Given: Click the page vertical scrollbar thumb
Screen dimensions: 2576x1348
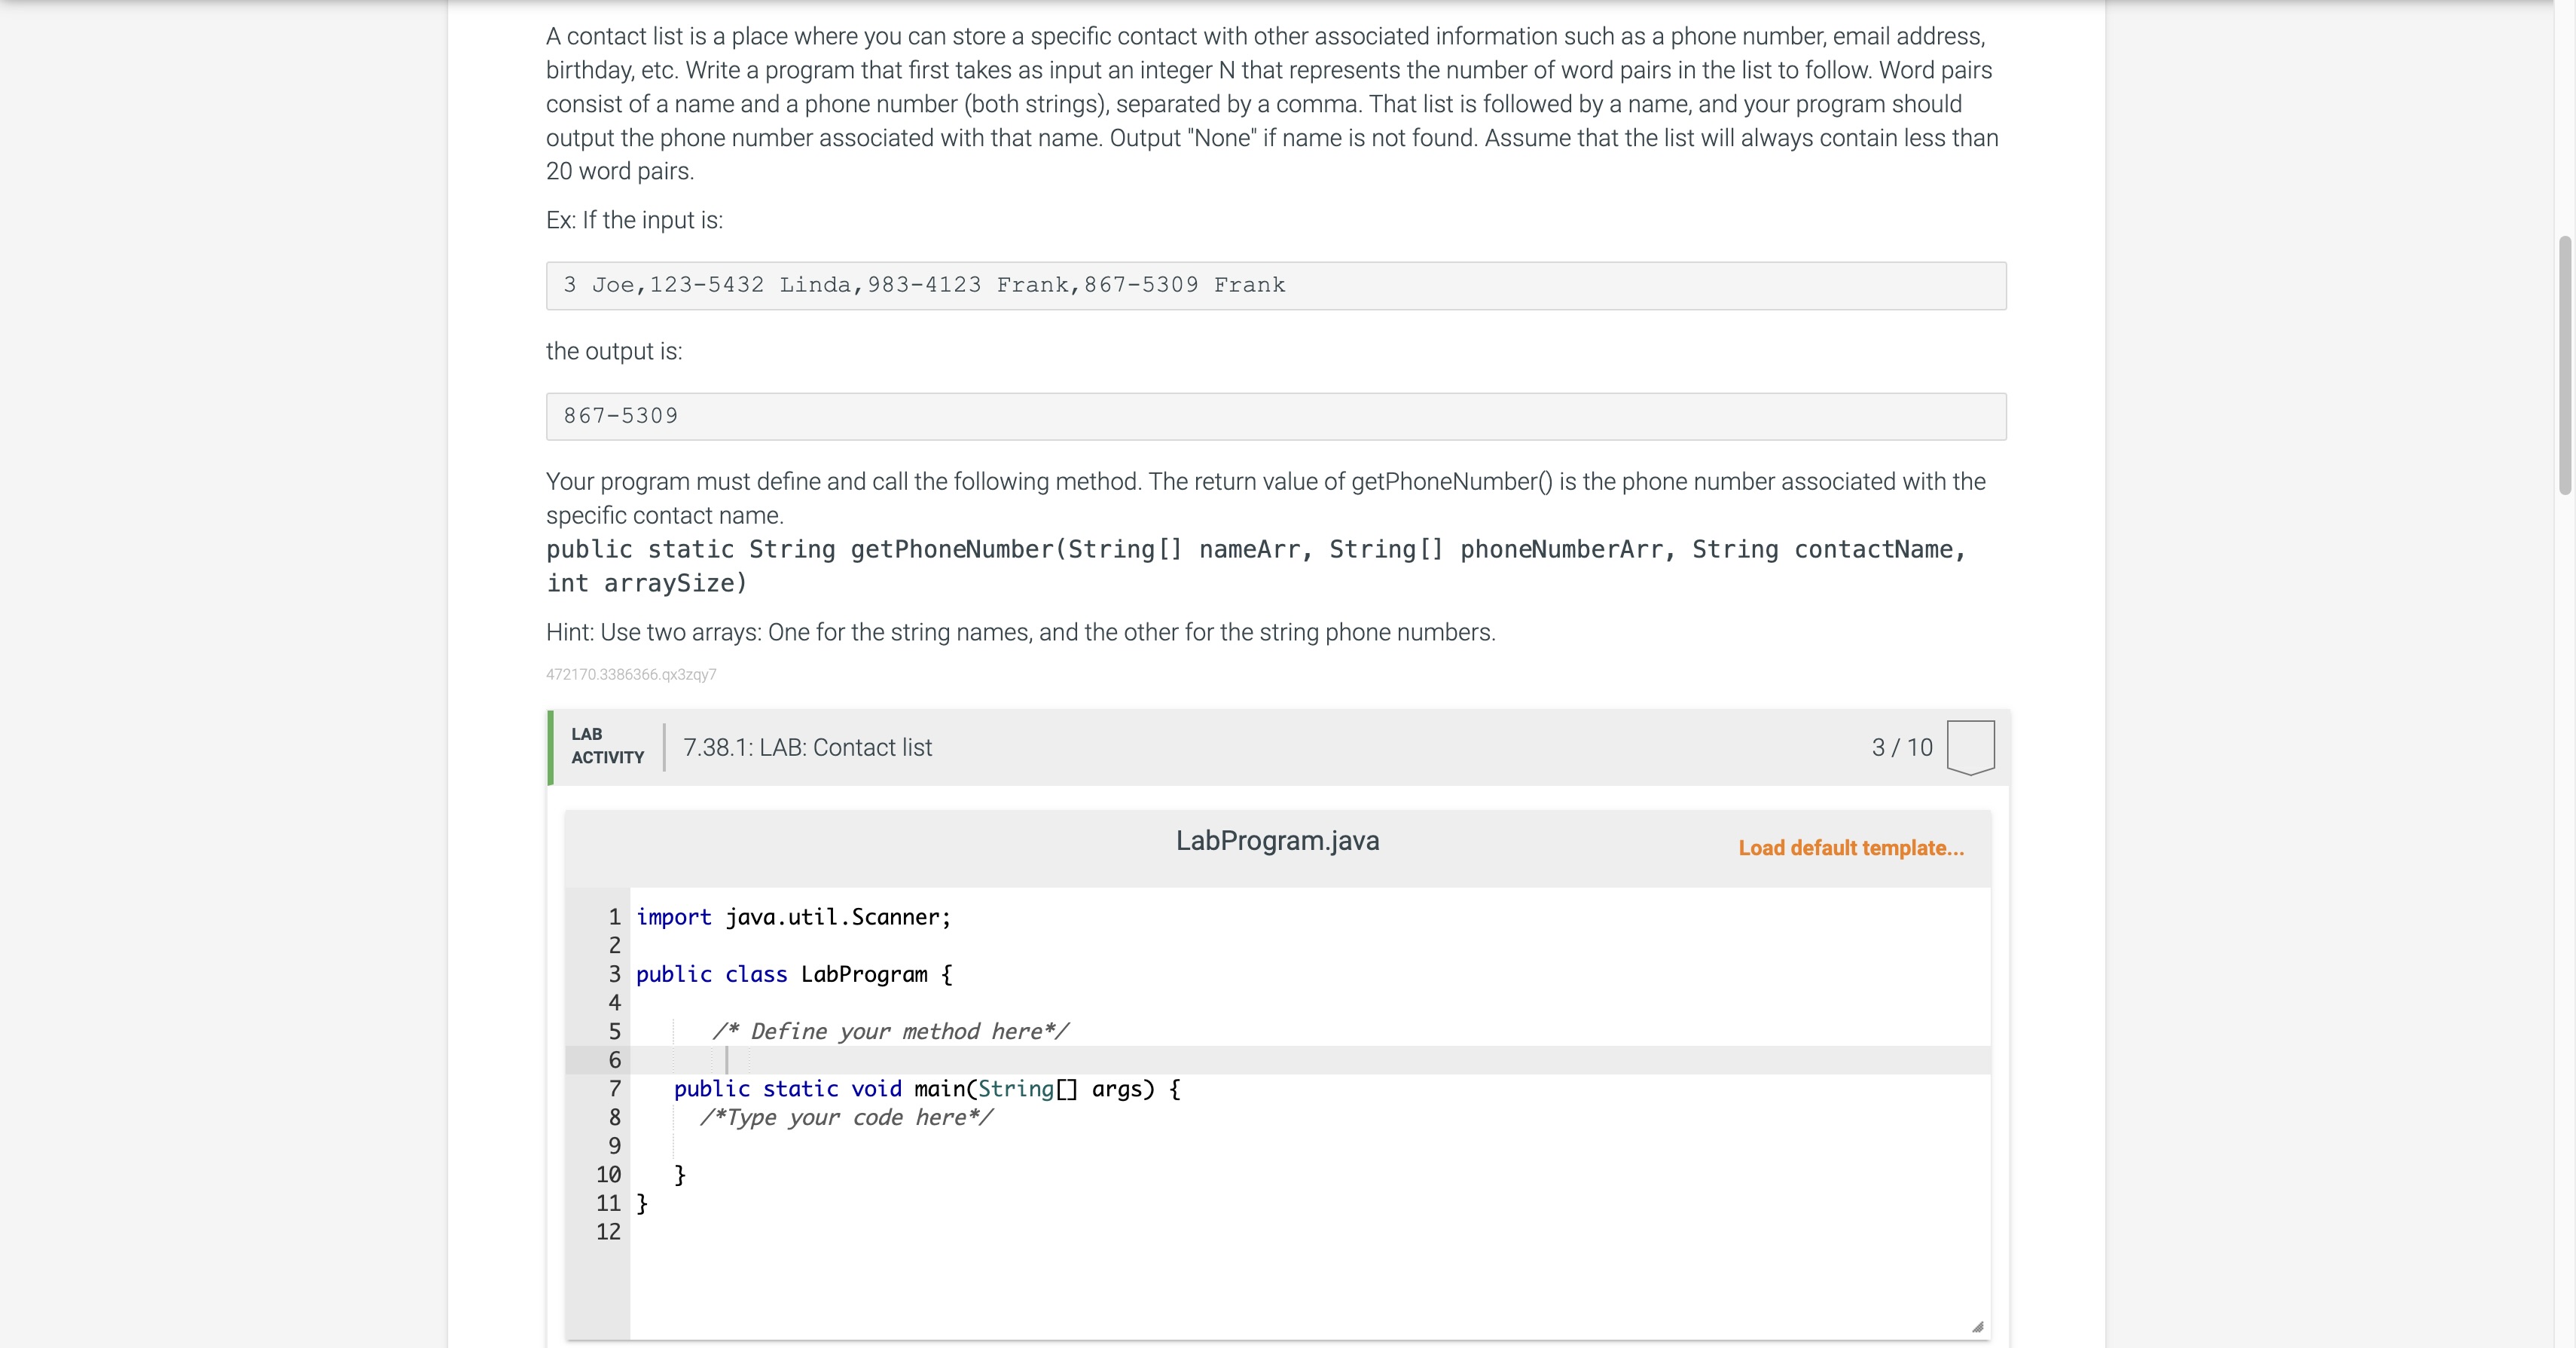Looking at the screenshot, I should point(2564,365).
